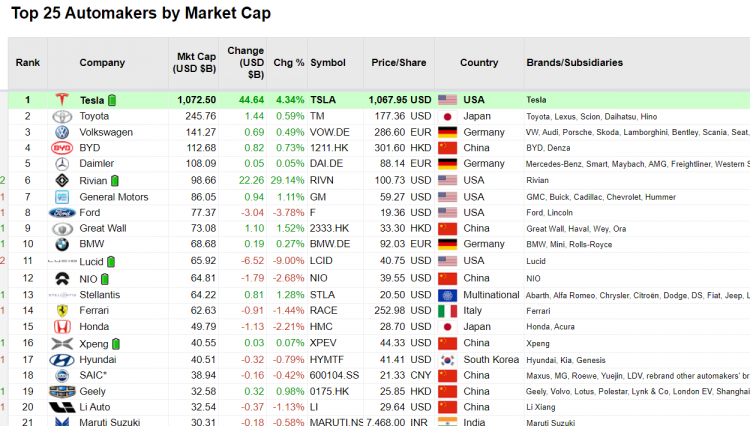This screenshot has height=426, width=750.
Task: Click the General Motors company name
Action: tap(114, 197)
